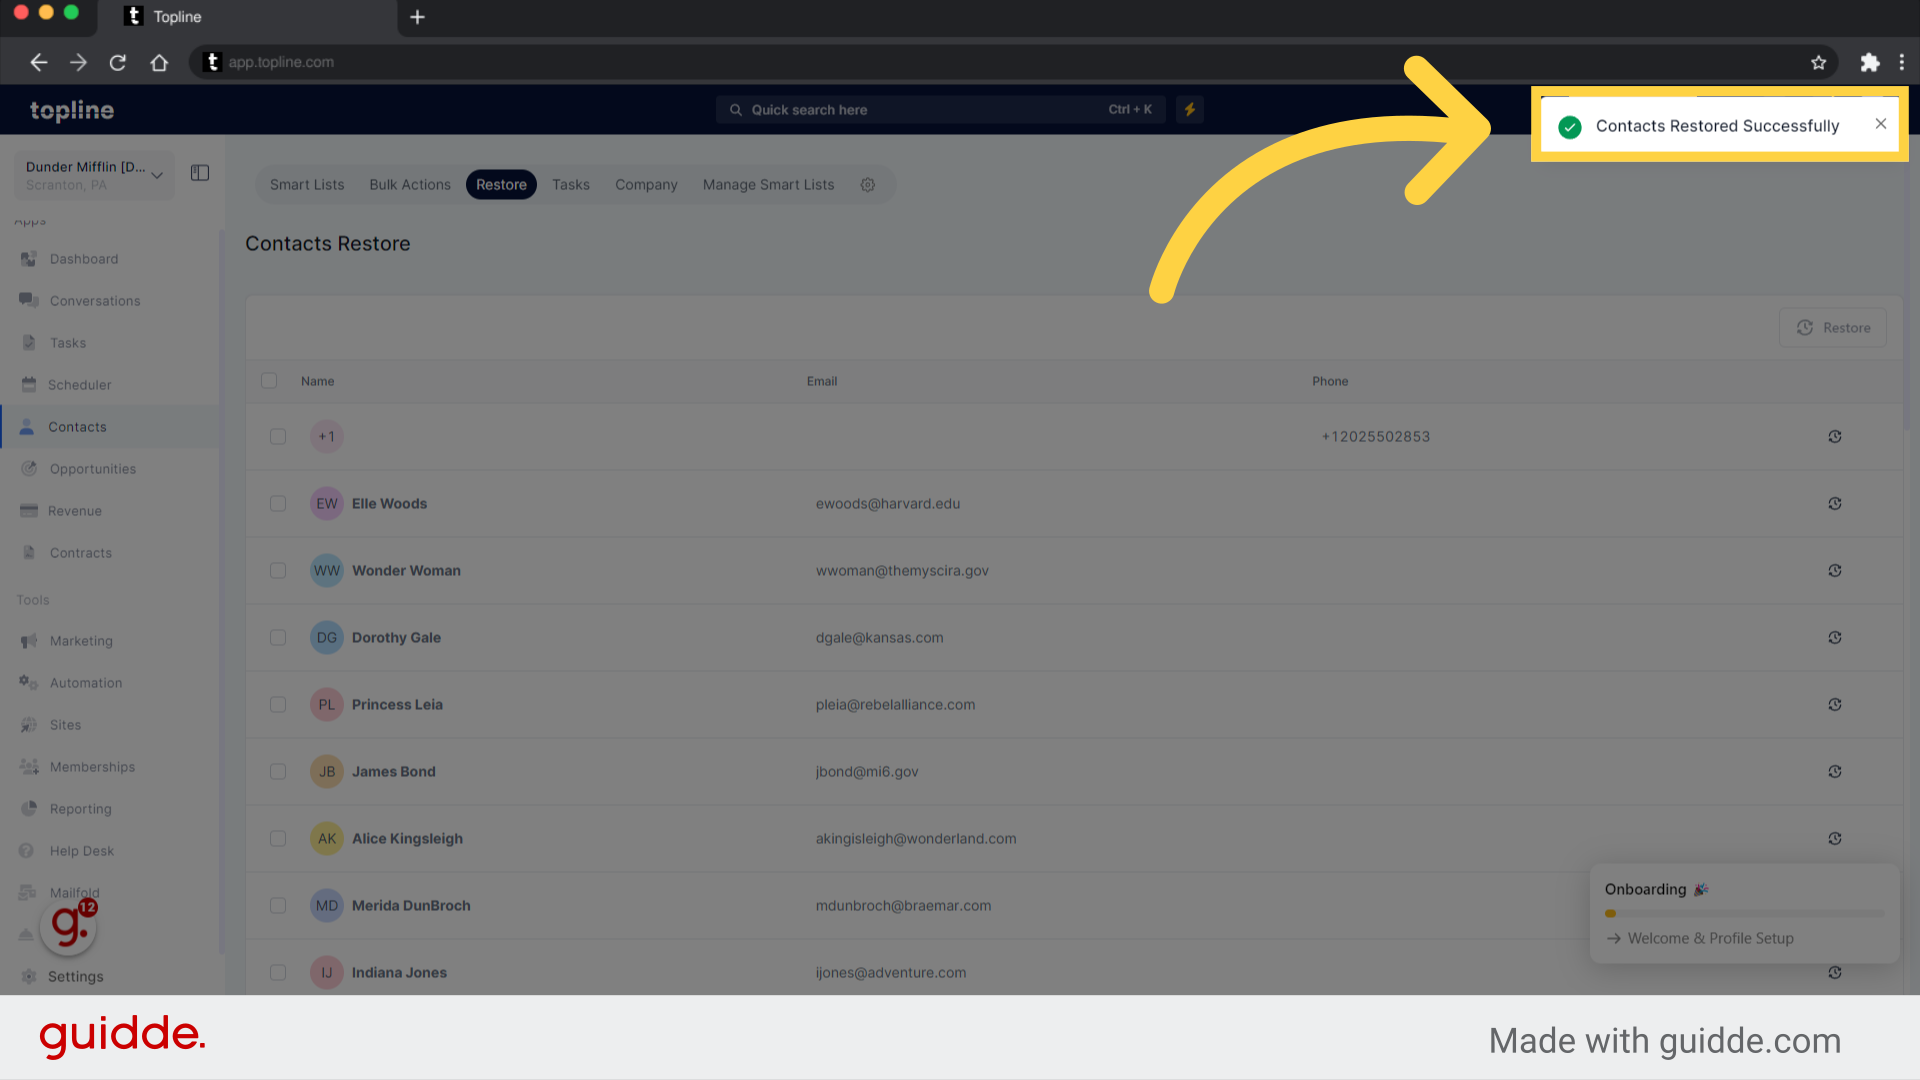Open the Marketing tools section
1920x1080 pixels.
pyautogui.click(x=79, y=641)
